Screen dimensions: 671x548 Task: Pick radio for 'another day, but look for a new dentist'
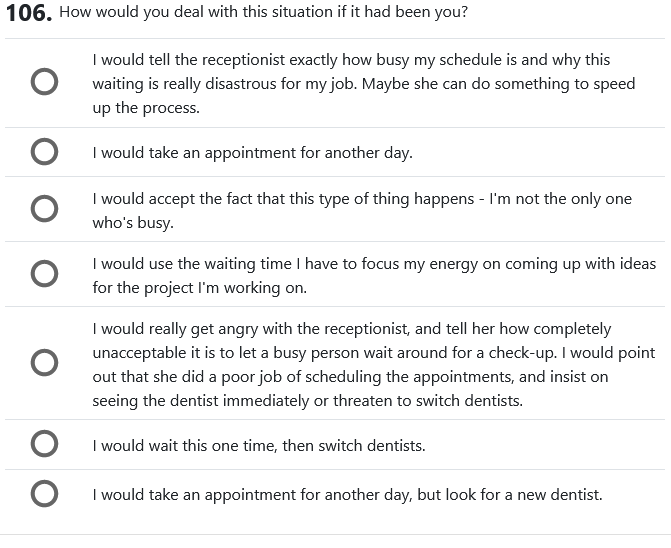(x=44, y=493)
